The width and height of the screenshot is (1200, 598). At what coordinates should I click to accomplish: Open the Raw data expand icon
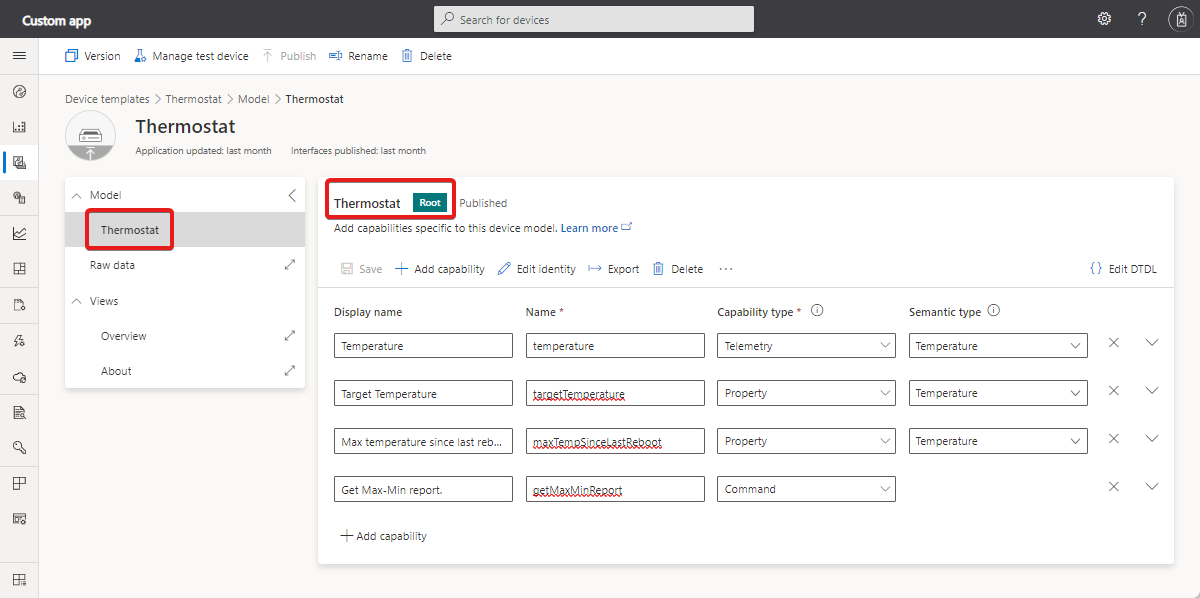pyautogui.click(x=290, y=265)
